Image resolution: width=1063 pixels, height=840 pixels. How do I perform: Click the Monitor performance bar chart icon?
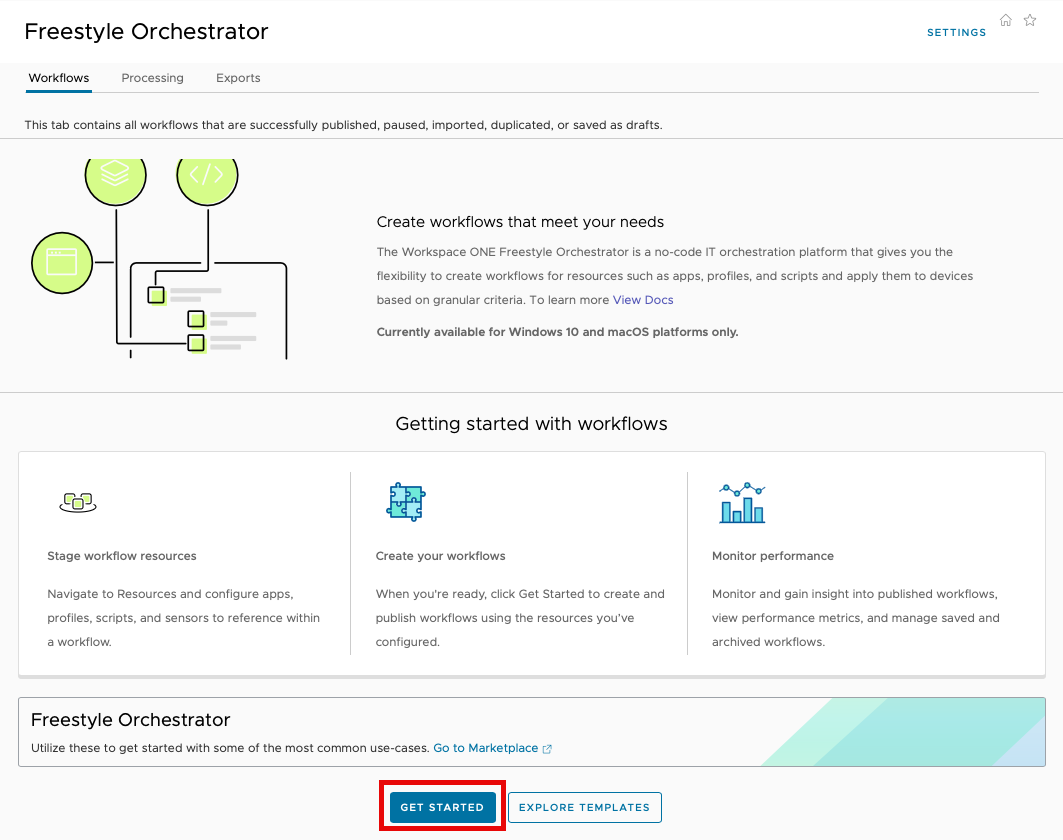coord(742,502)
